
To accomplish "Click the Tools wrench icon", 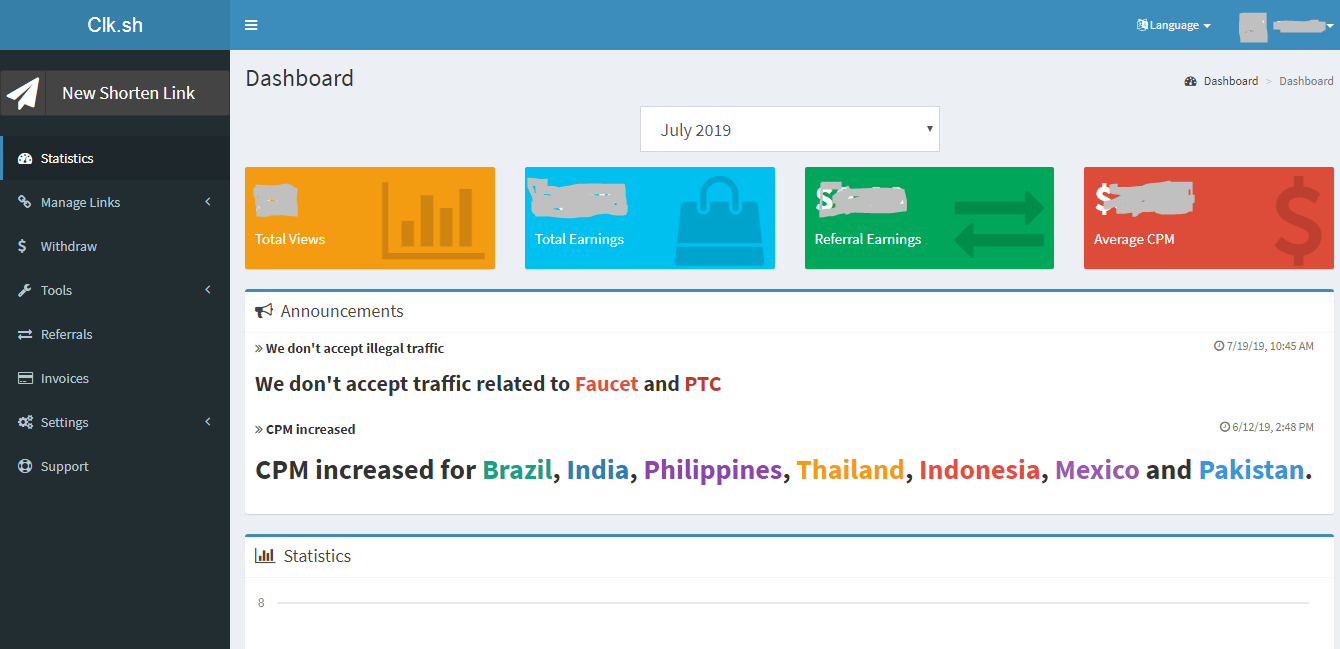I will click(25, 290).
